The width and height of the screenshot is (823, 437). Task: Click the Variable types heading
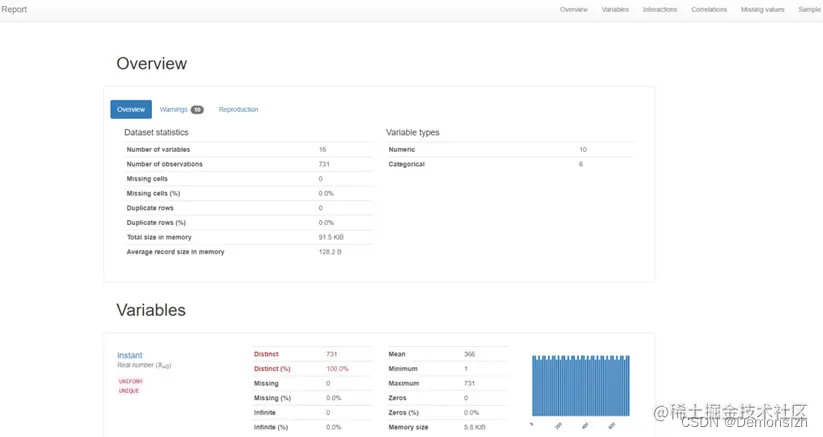[413, 133]
